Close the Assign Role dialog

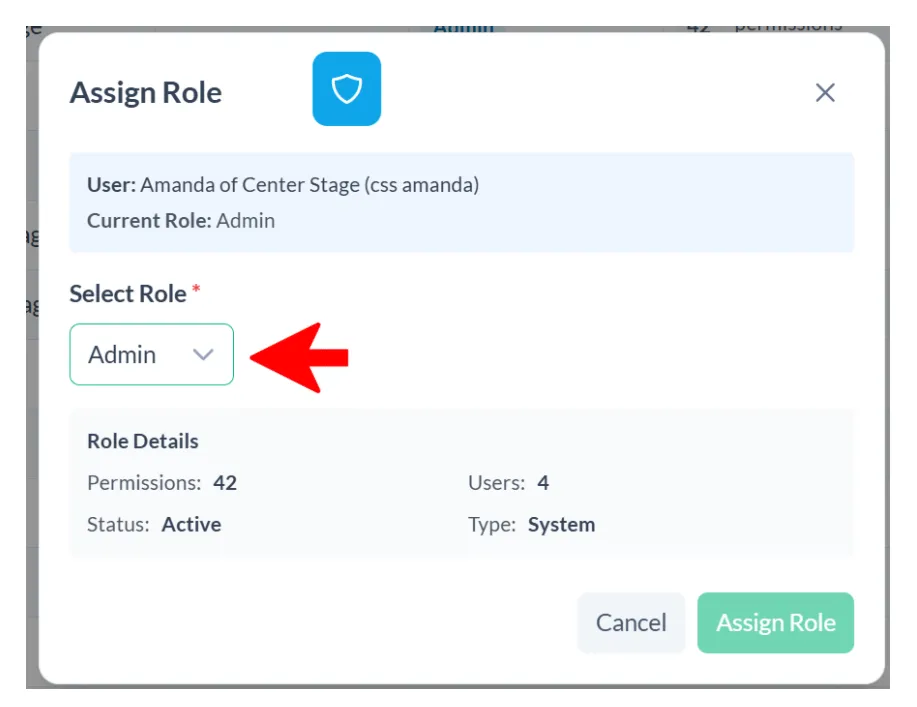tap(825, 92)
